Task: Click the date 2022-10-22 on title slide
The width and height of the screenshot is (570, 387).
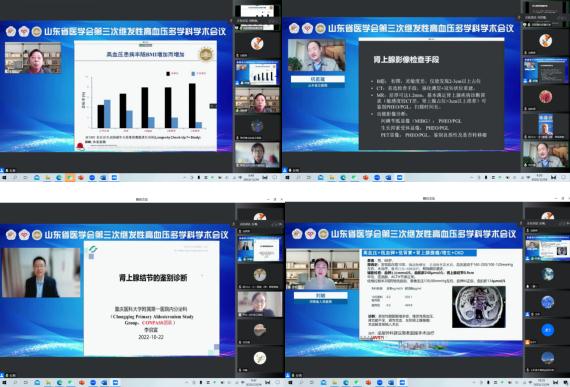Action: click(x=151, y=337)
